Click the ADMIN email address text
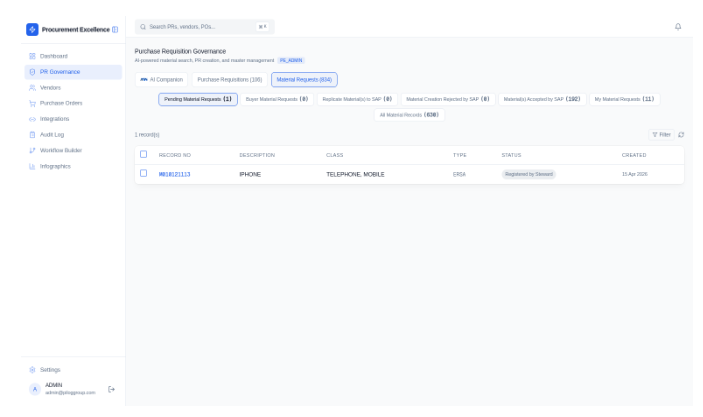Screen dimensions: 703x417 coord(70,393)
